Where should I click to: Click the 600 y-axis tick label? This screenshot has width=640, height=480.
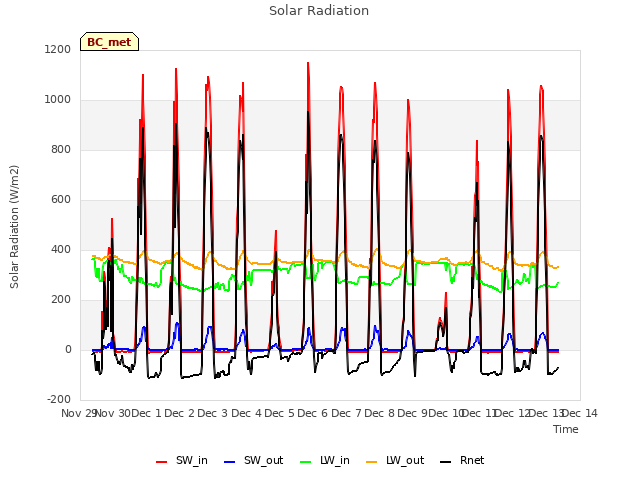61,200
